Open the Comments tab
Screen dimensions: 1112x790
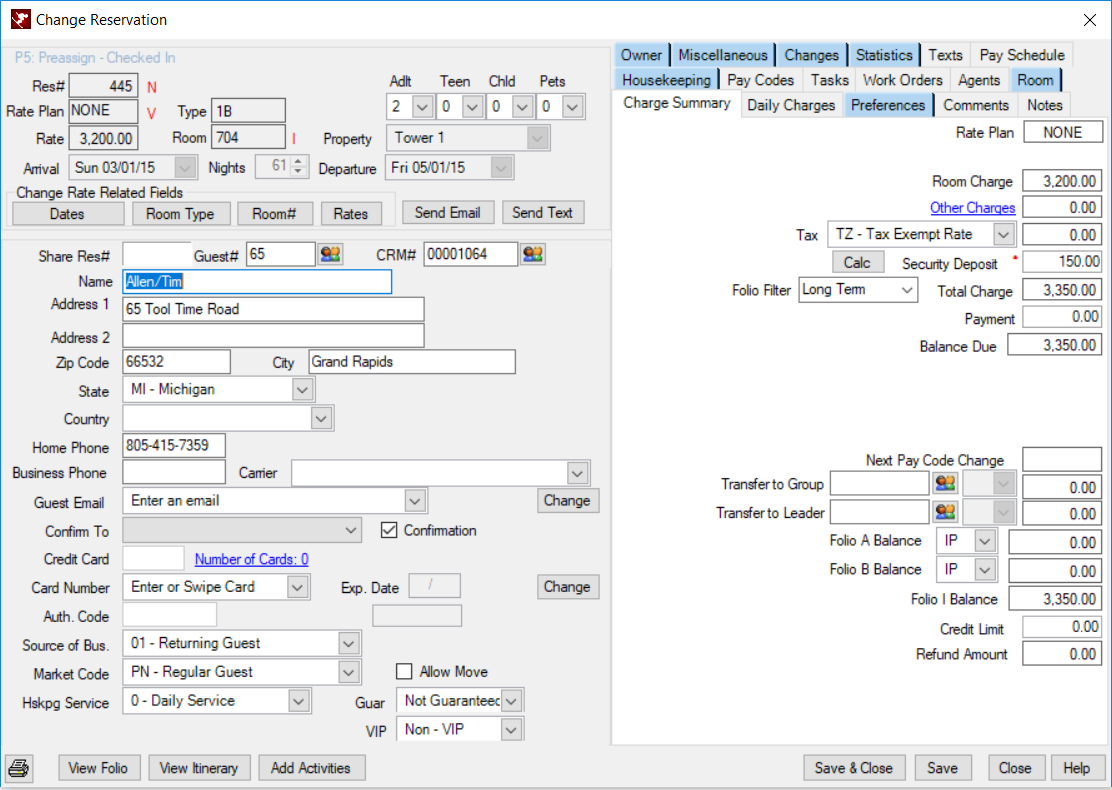click(x=976, y=105)
